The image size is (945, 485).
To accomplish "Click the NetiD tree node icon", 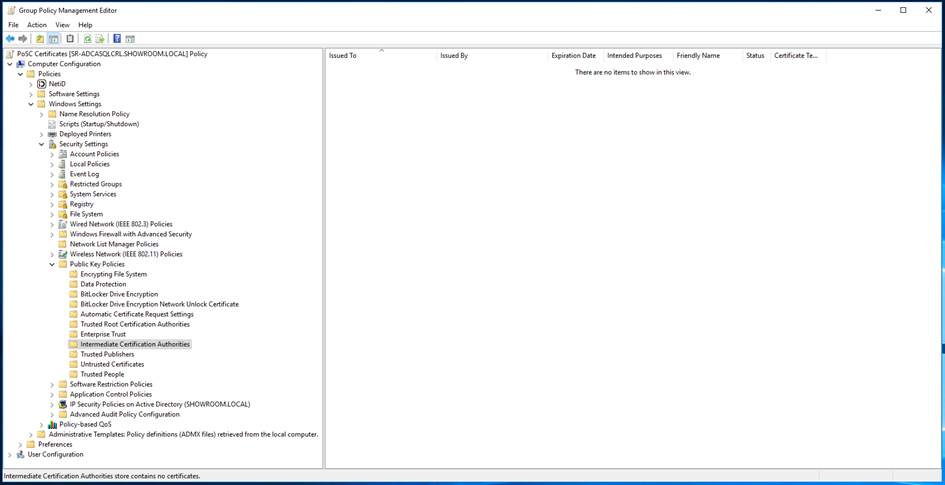I will pyautogui.click(x=42, y=84).
